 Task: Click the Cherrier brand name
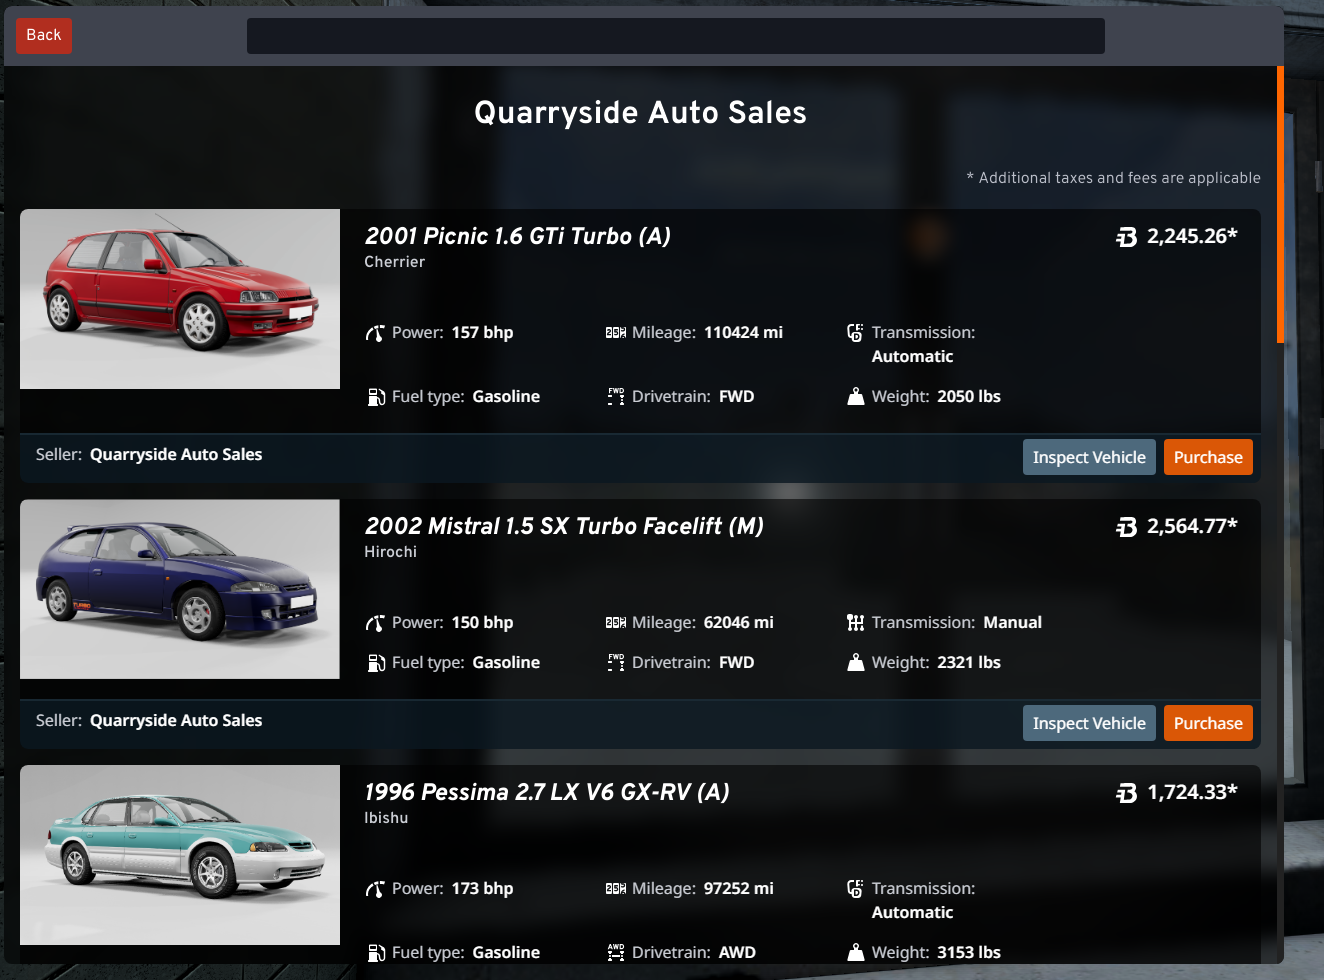coord(395,262)
